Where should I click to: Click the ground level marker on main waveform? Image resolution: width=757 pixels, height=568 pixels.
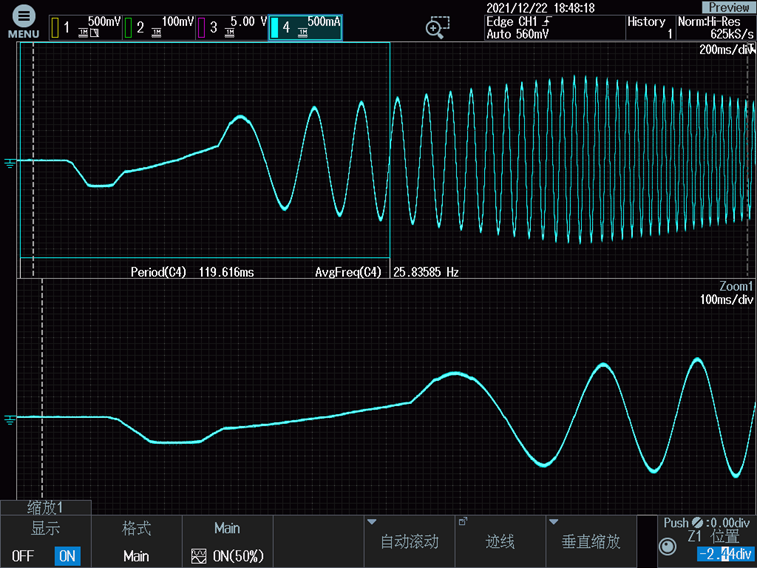point(11,161)
